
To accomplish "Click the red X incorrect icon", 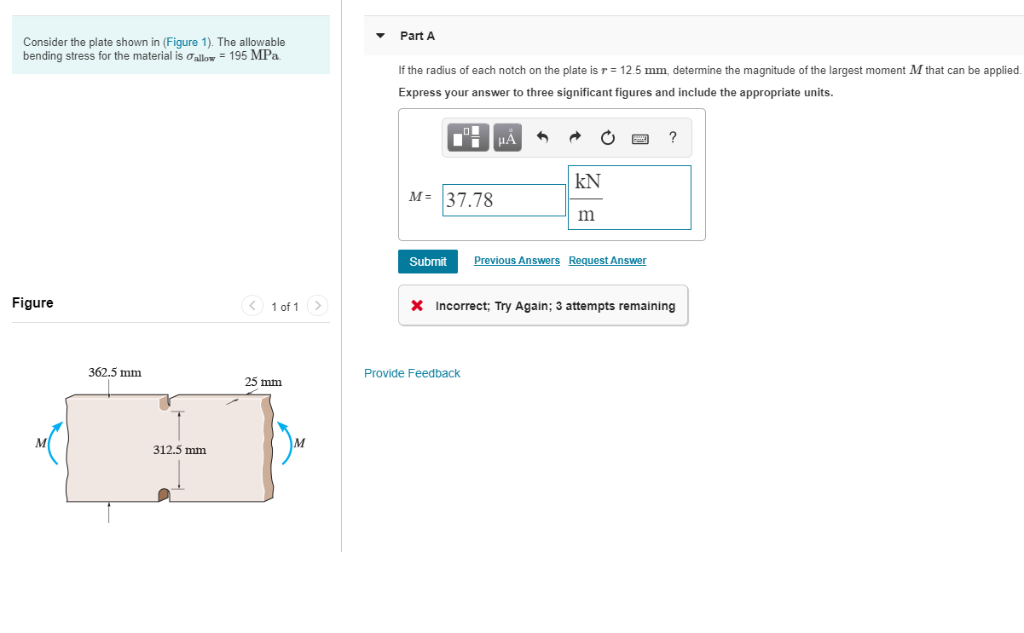I will click(x=417, y=305).
